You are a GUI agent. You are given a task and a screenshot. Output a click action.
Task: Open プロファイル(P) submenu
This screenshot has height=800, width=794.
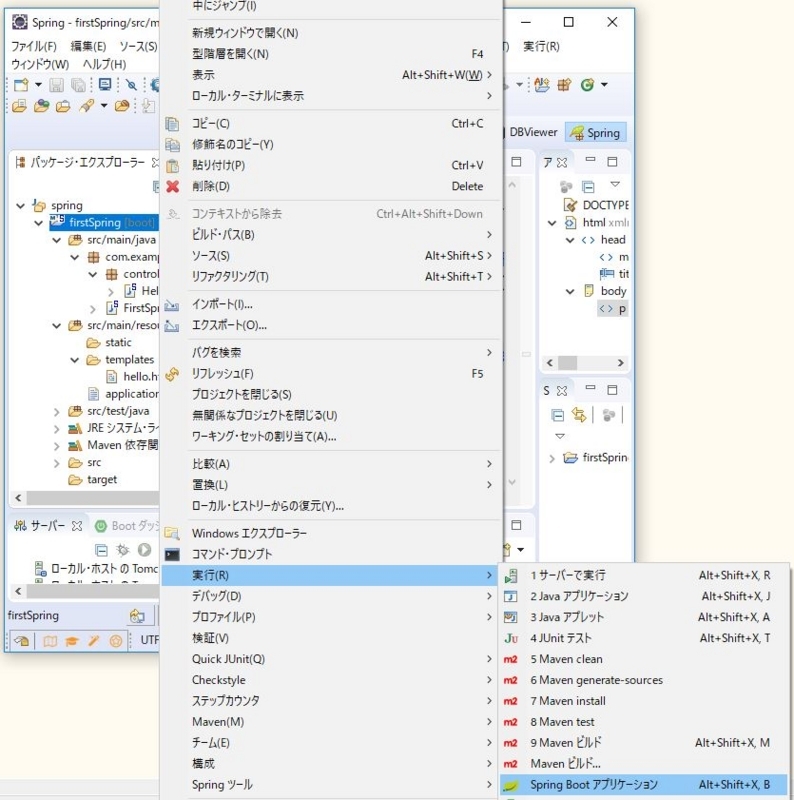pyautogui.click(x=331, y=617)
